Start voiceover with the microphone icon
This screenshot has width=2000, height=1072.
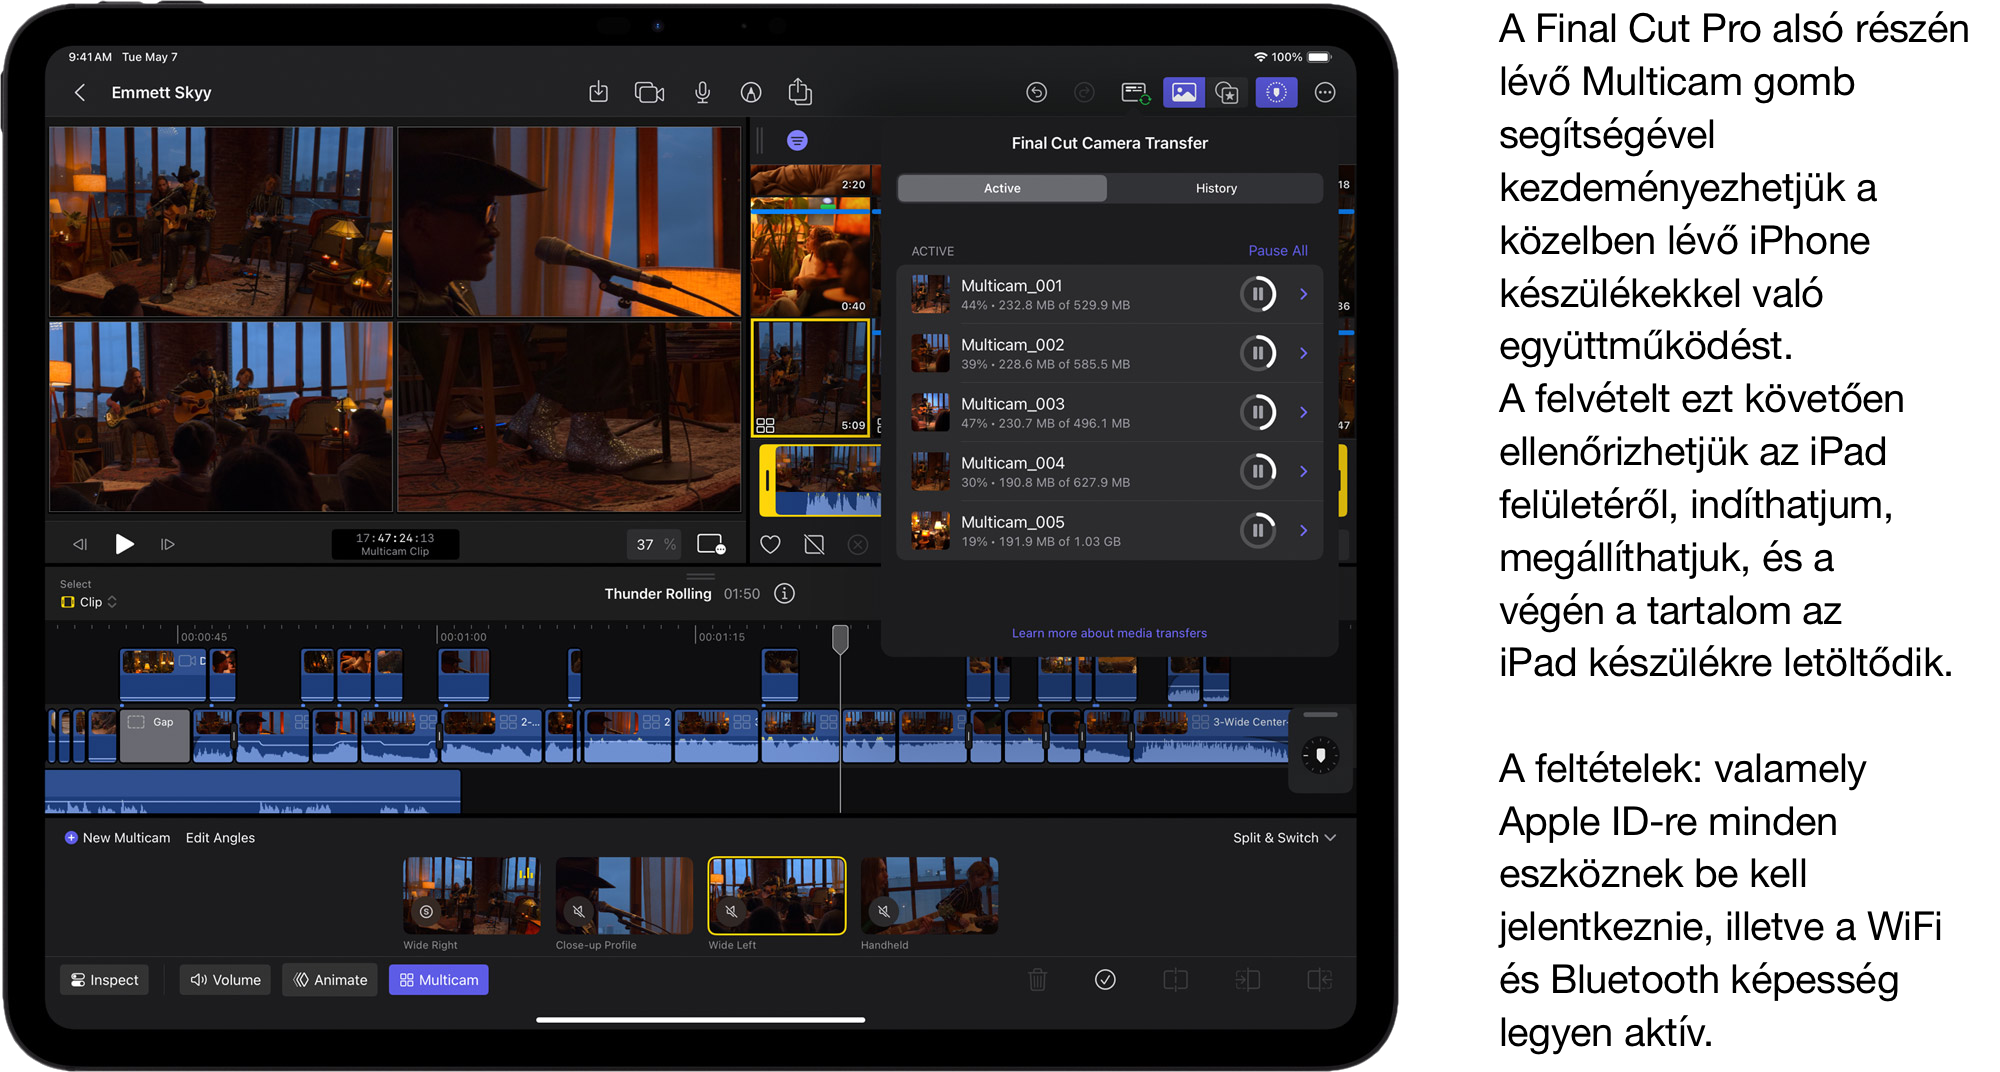[703, 93]
